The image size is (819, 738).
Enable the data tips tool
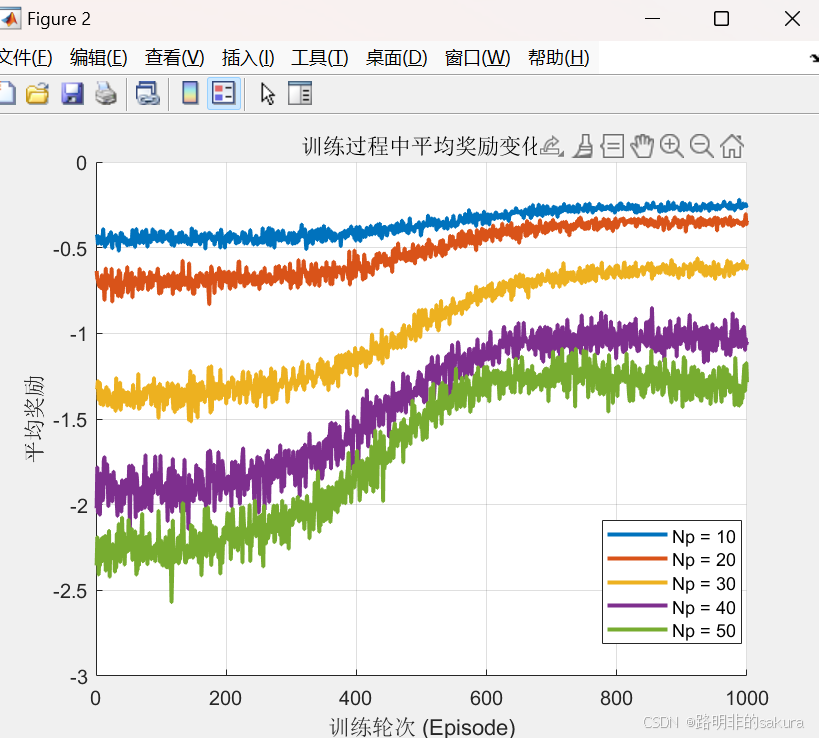pyautogui.click(x=612, y=146)
